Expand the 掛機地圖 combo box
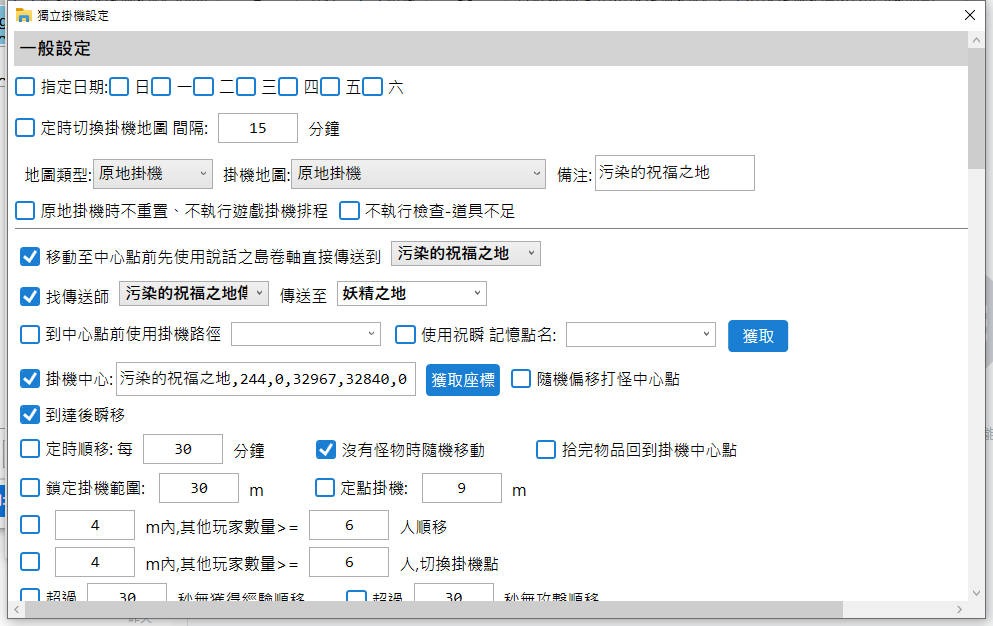The width and height of the screenshot is (993, 626). (417, 174)
